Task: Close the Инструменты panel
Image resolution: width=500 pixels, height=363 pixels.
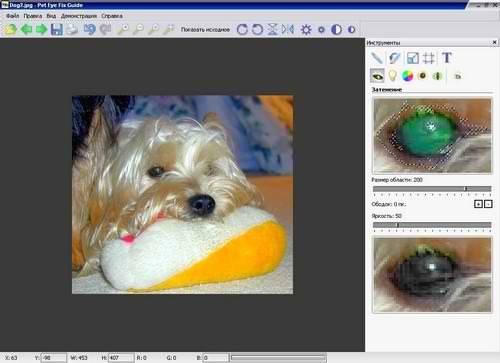Action: coord(495,42)
